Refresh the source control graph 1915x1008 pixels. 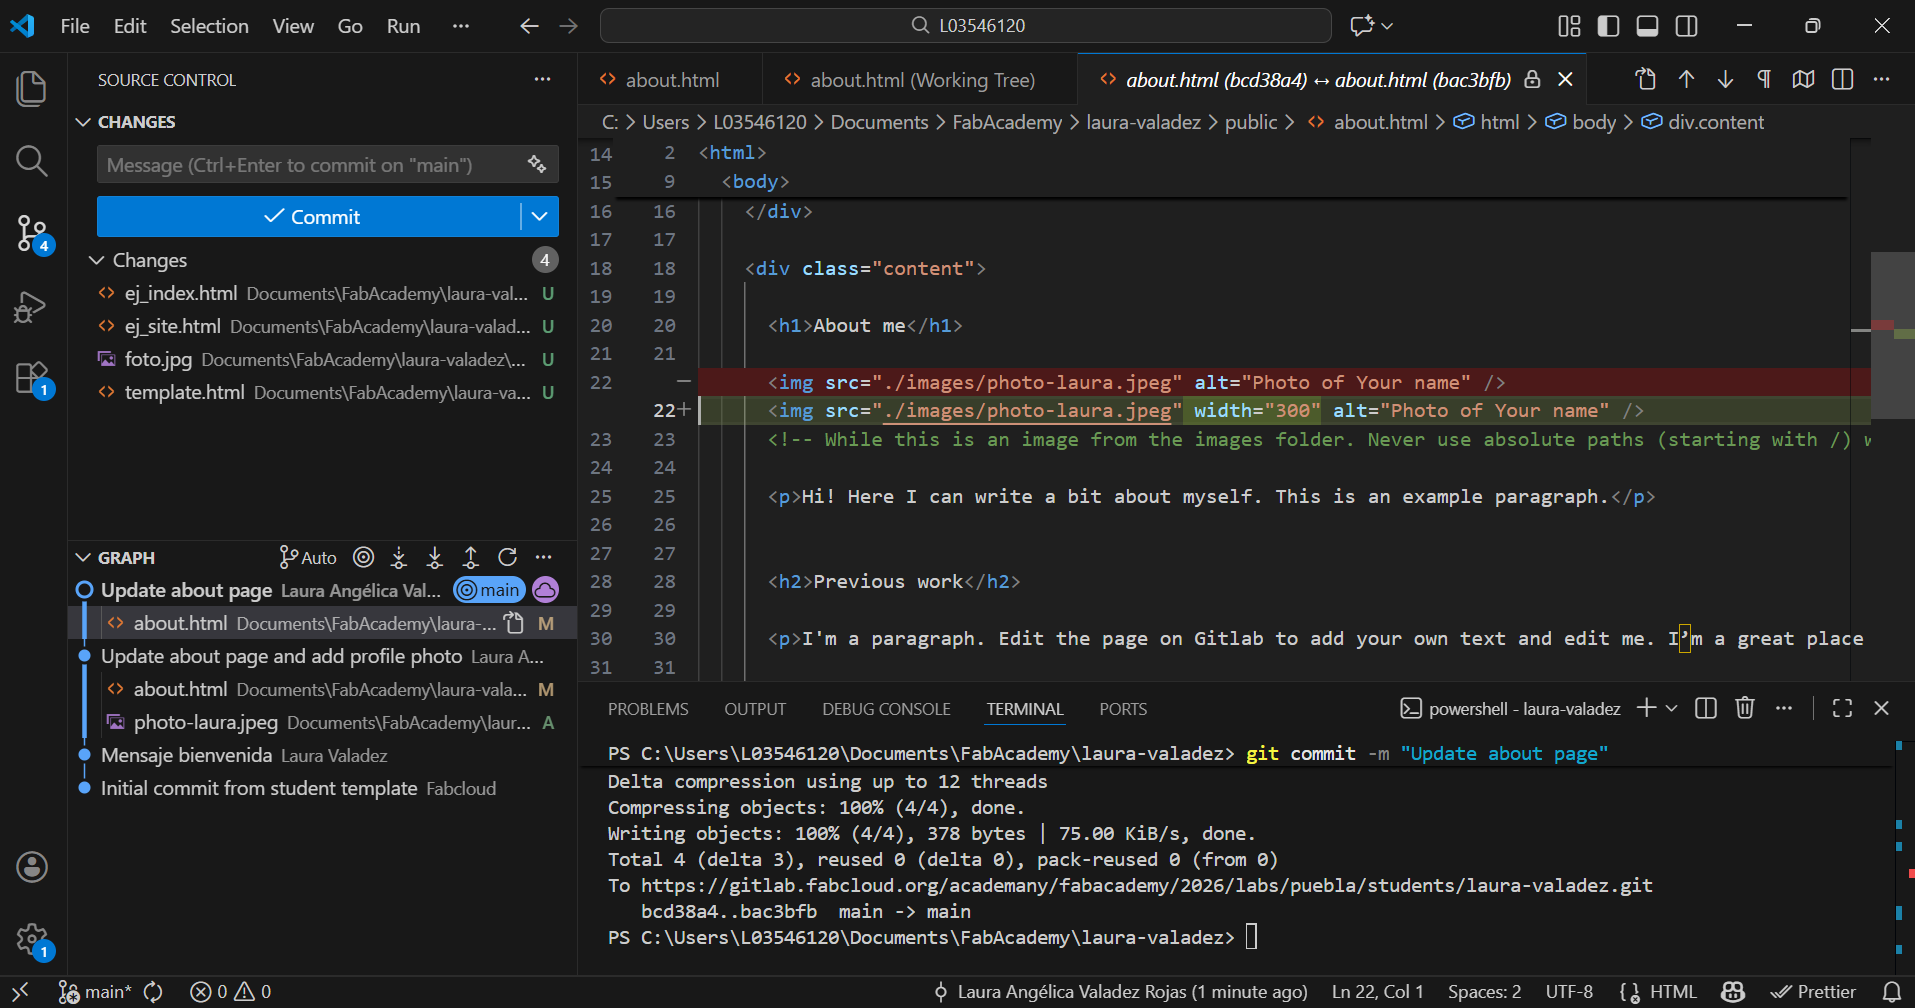pyautogui.click(x=507, y=557)
